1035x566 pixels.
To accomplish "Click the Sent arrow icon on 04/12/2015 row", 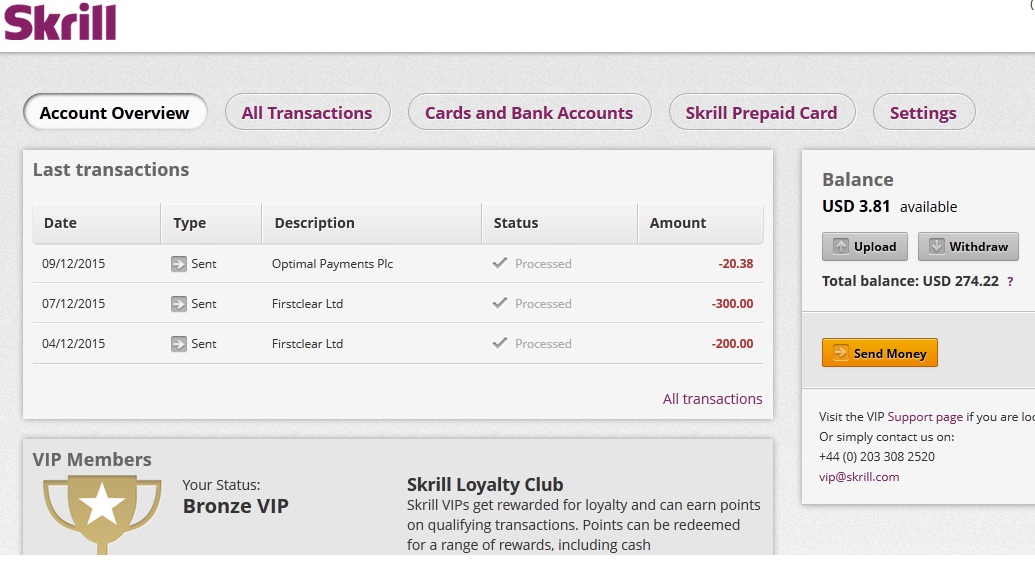I will (179, 344).
